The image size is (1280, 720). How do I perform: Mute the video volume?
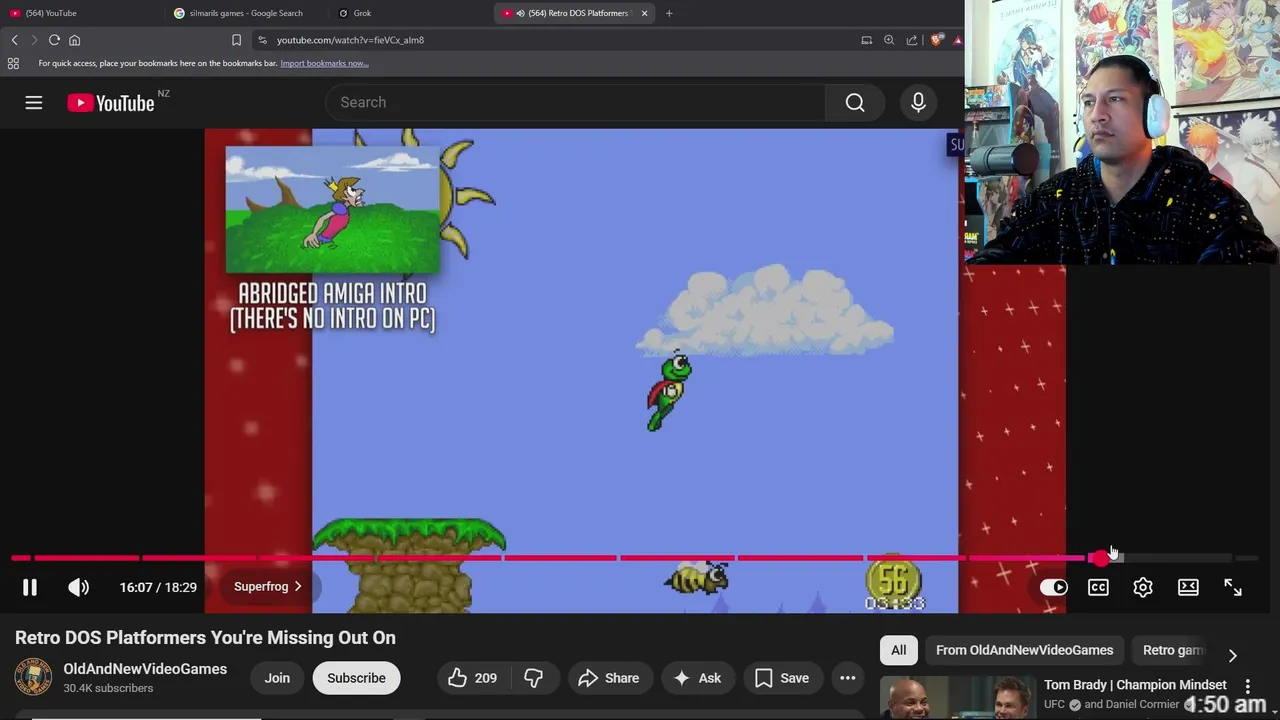pos(78,587)
